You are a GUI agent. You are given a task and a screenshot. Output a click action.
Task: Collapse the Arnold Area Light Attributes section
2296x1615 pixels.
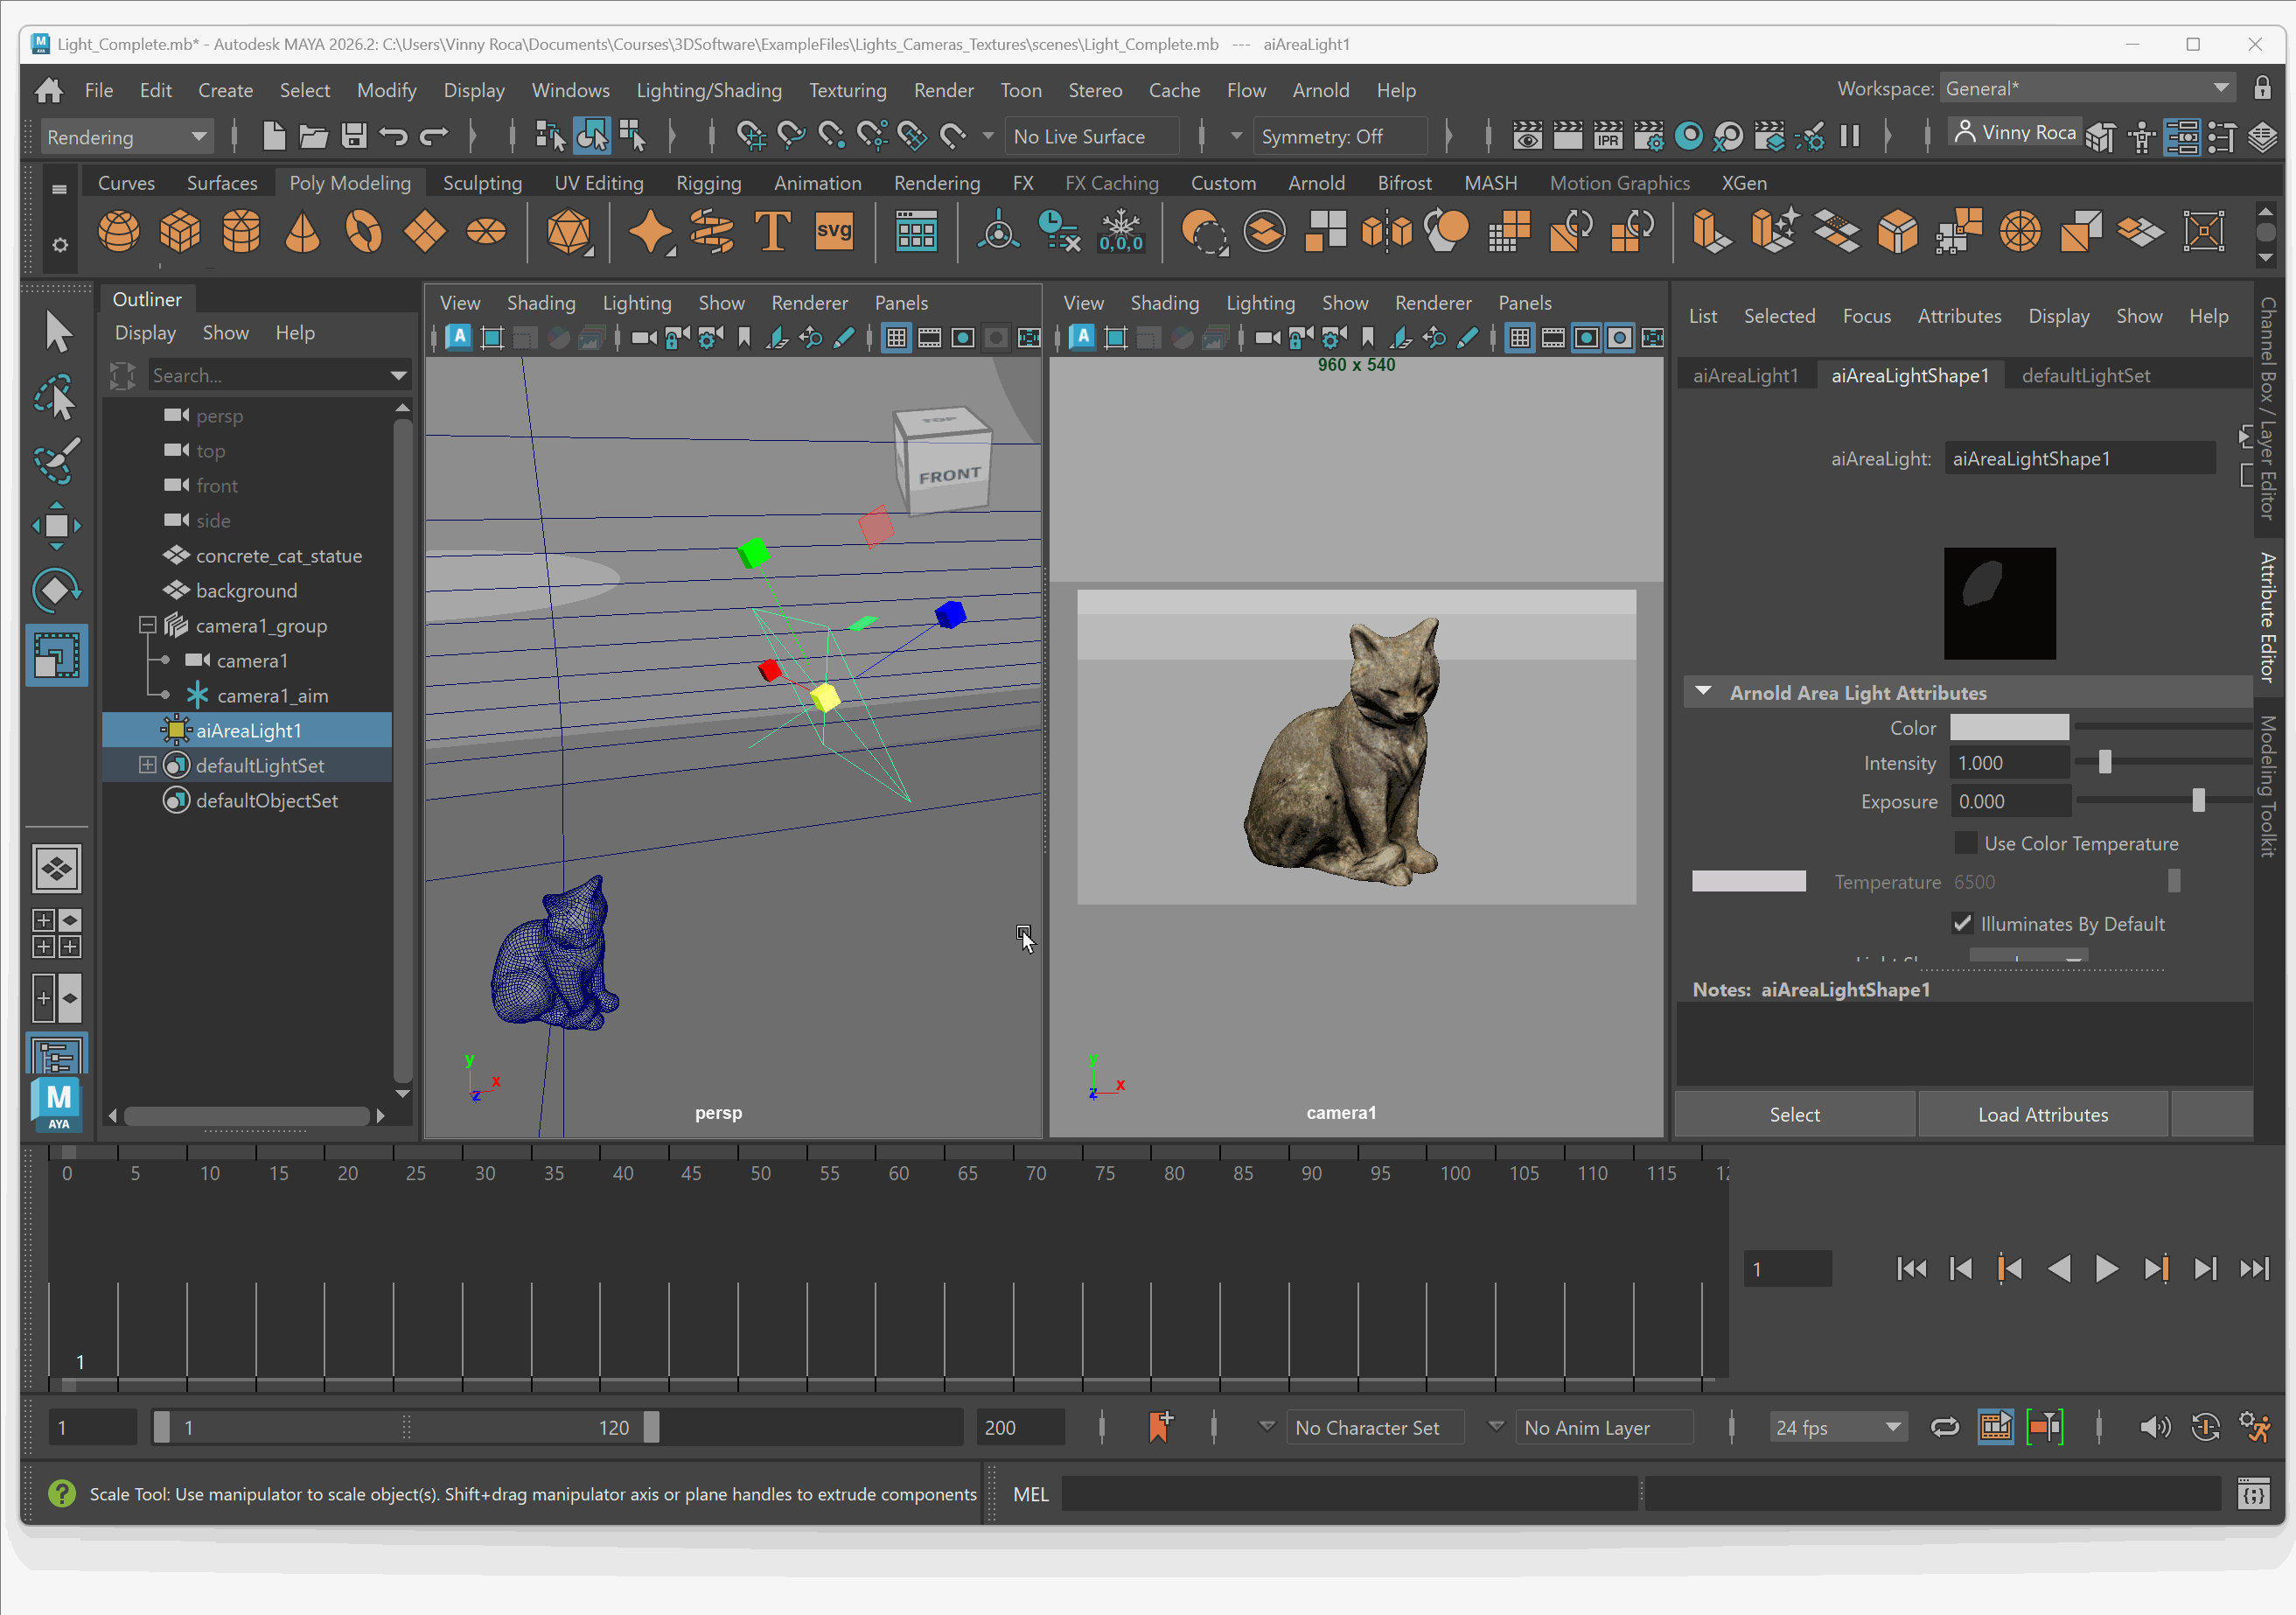[x=1703, y=692]
